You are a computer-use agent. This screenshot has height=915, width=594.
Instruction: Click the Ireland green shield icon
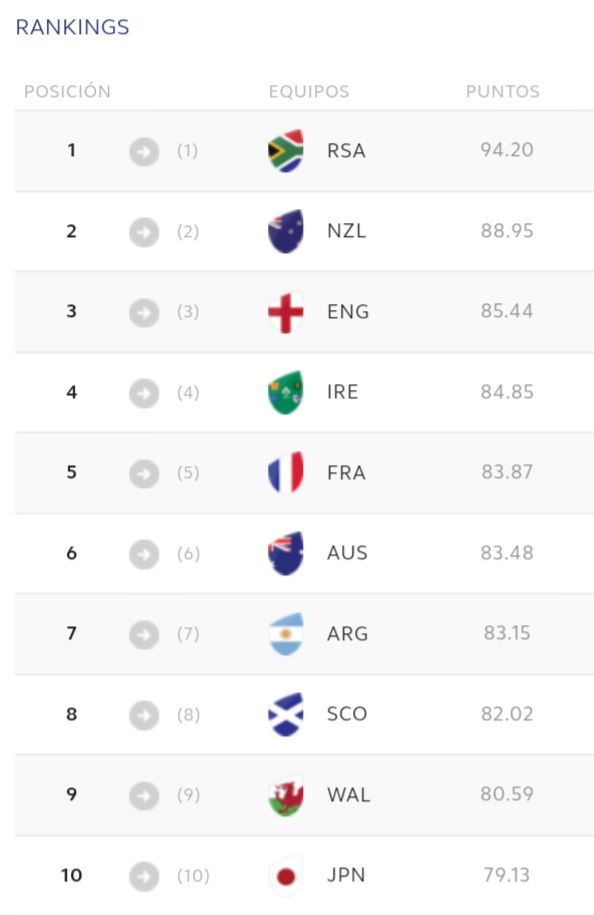tap(286, 392)
